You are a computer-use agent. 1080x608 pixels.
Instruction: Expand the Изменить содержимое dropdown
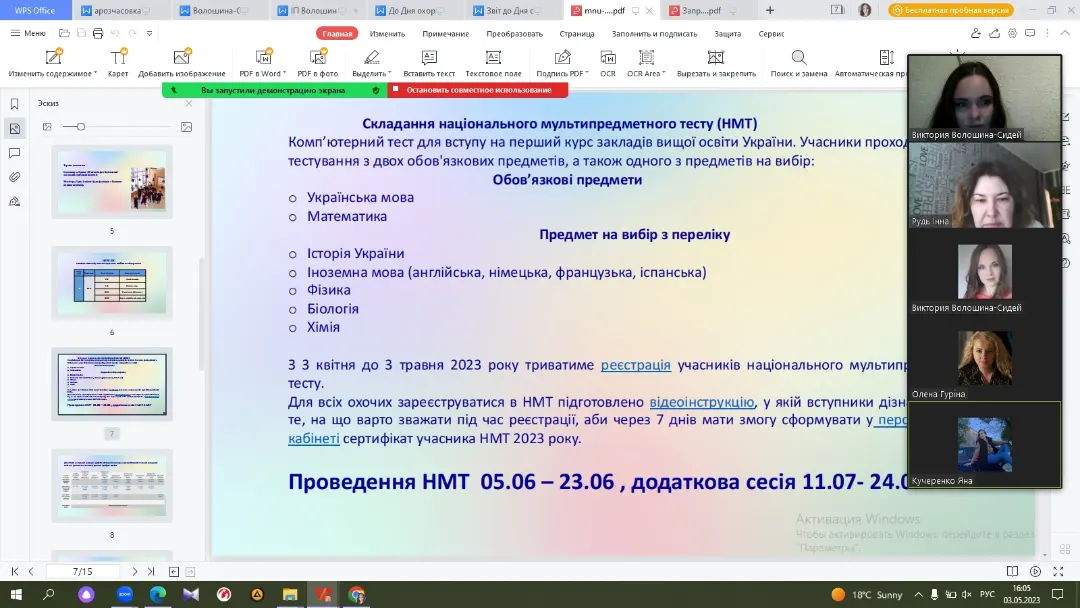coord(95,74)
